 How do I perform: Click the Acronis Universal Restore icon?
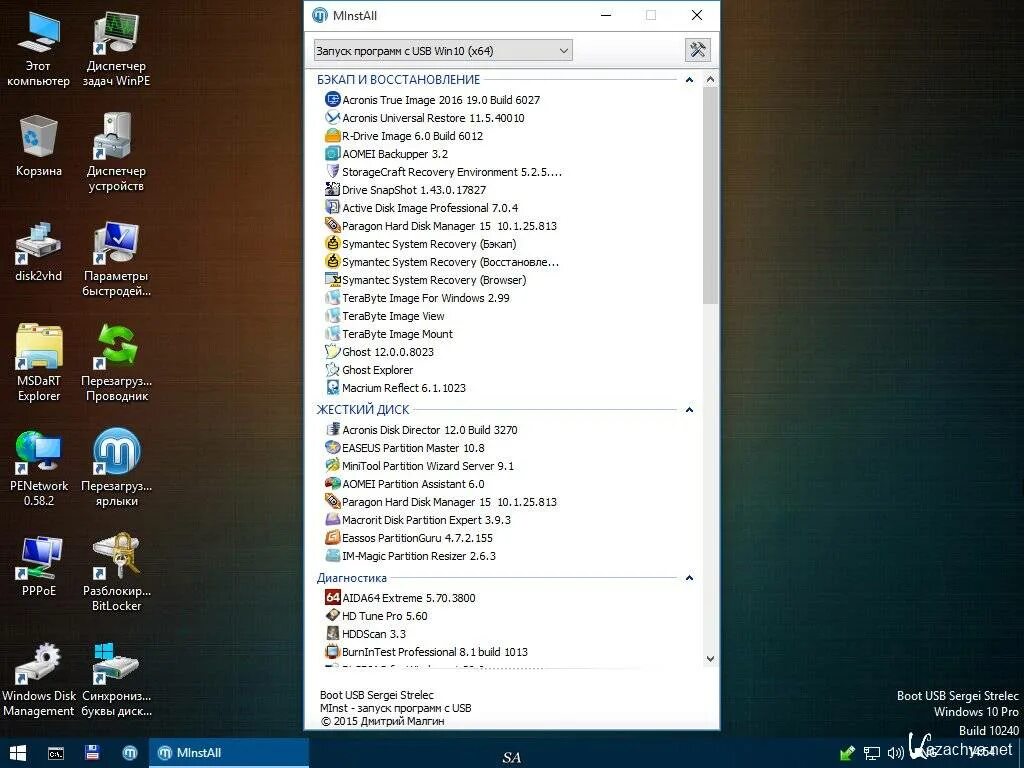point(332,118)
